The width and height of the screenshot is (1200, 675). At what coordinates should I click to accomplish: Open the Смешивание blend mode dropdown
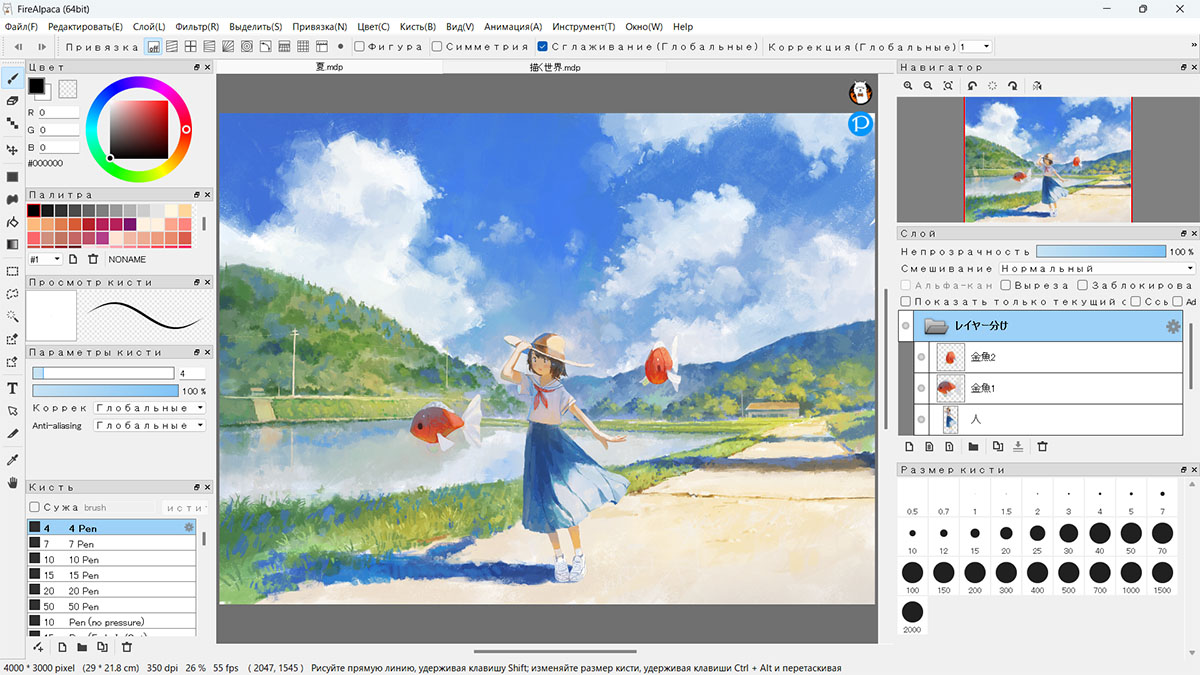1097,268
